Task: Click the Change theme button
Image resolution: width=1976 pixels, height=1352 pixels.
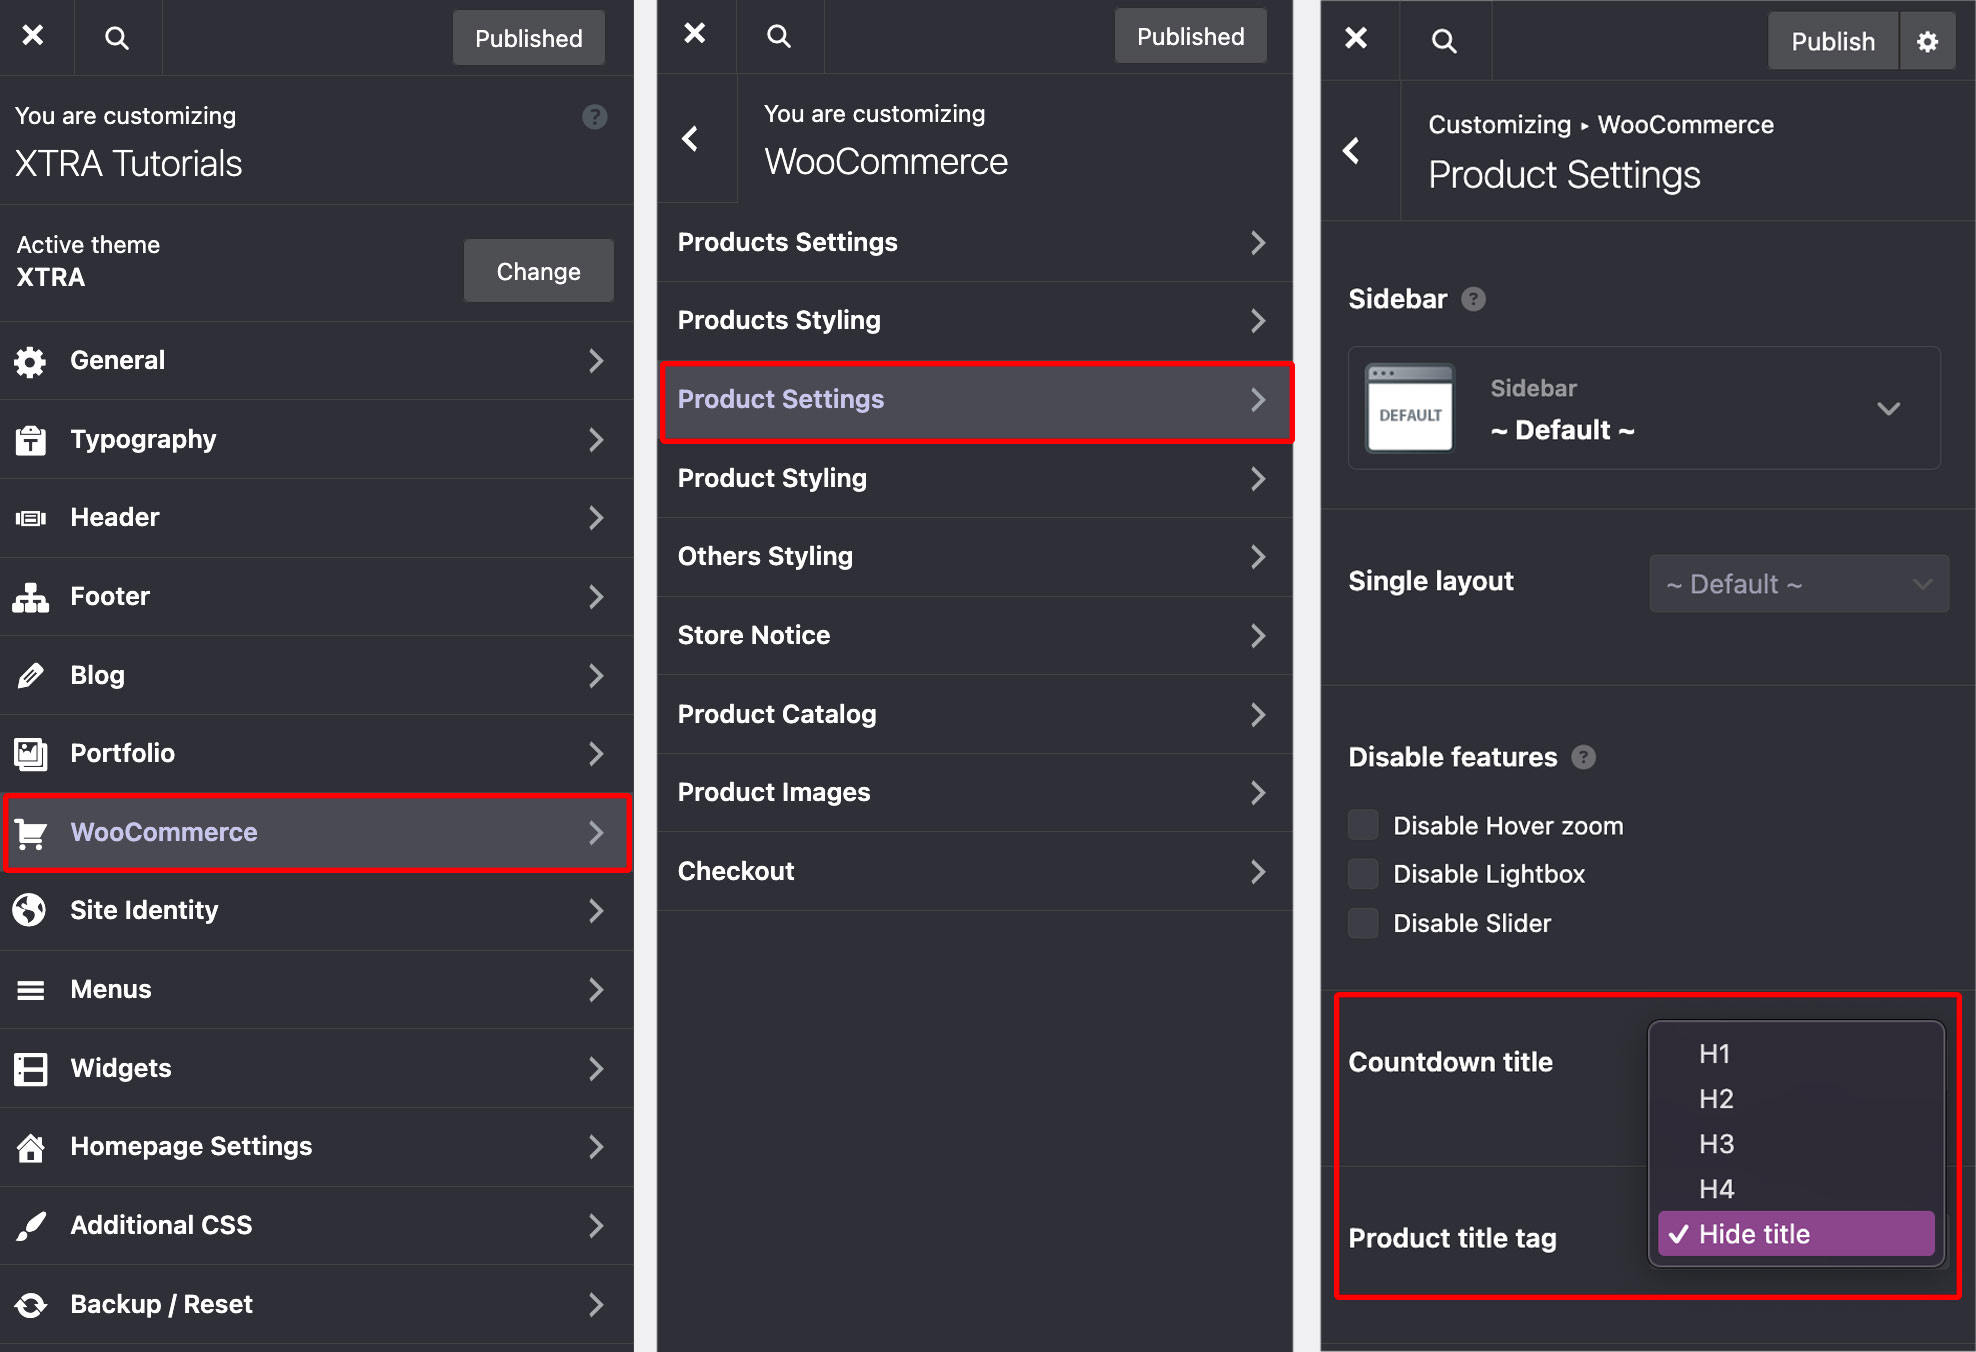Action: pyautogui.click(x=538, y=271)
